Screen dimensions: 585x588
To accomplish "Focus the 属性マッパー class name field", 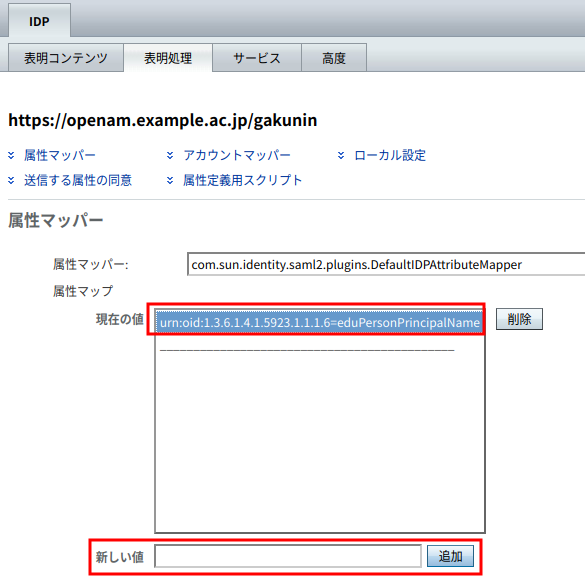I will 386,264.
